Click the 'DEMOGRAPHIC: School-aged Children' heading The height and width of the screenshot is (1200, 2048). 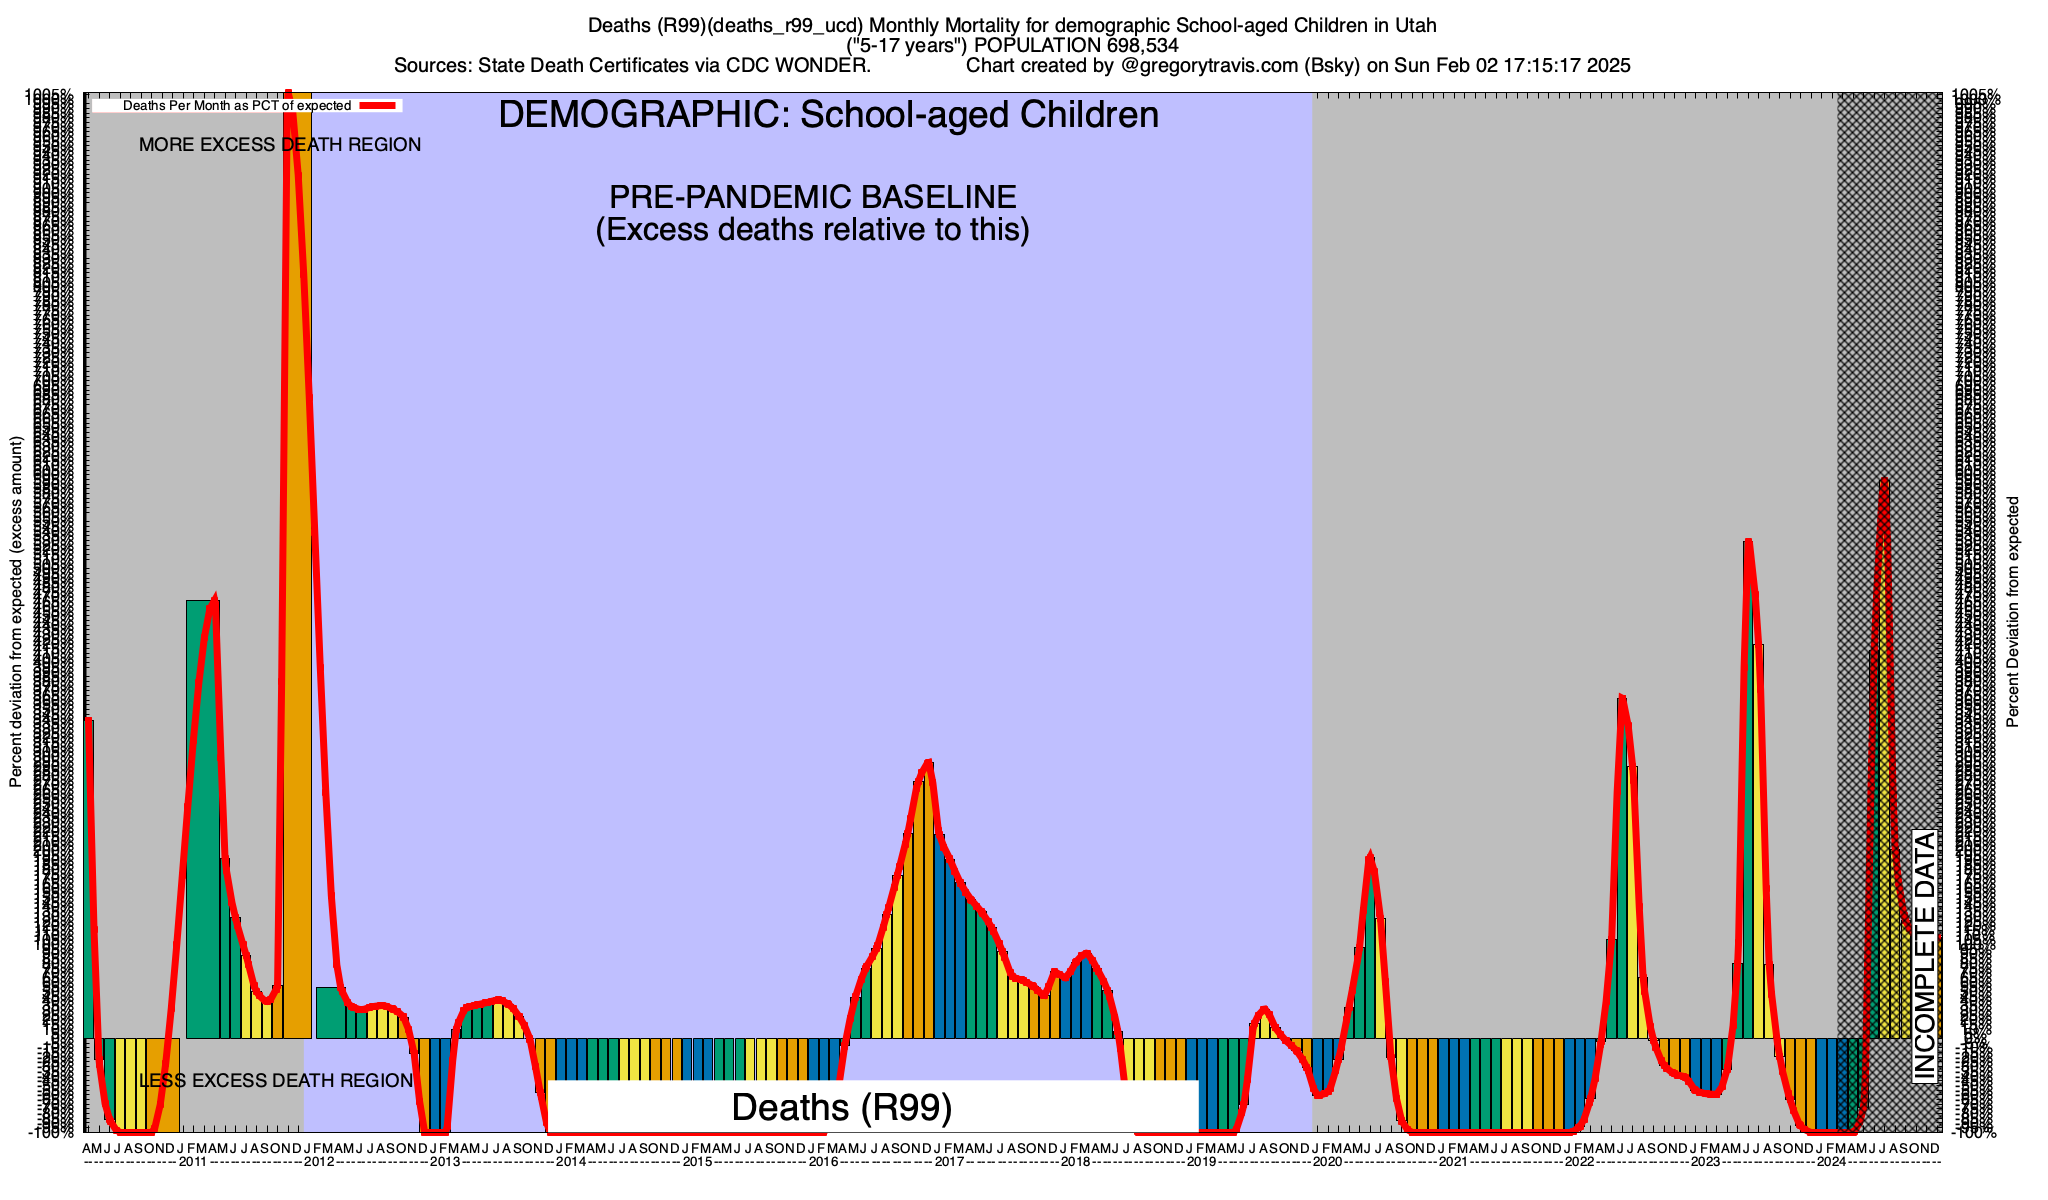pyautogui.click(x=828, y=115)
